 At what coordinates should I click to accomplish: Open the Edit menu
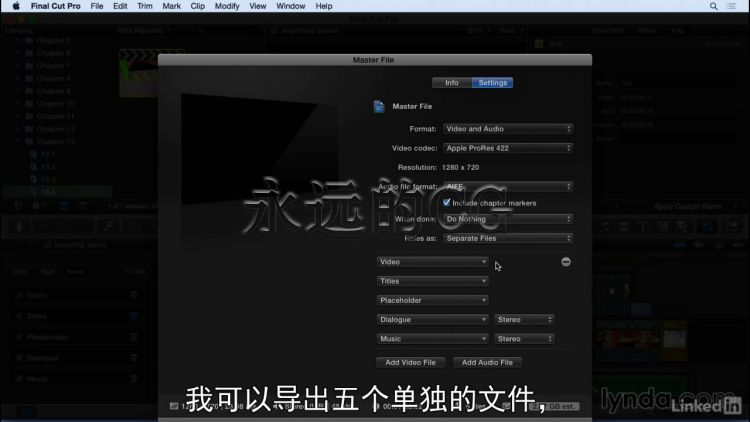[x=120, y=6]
